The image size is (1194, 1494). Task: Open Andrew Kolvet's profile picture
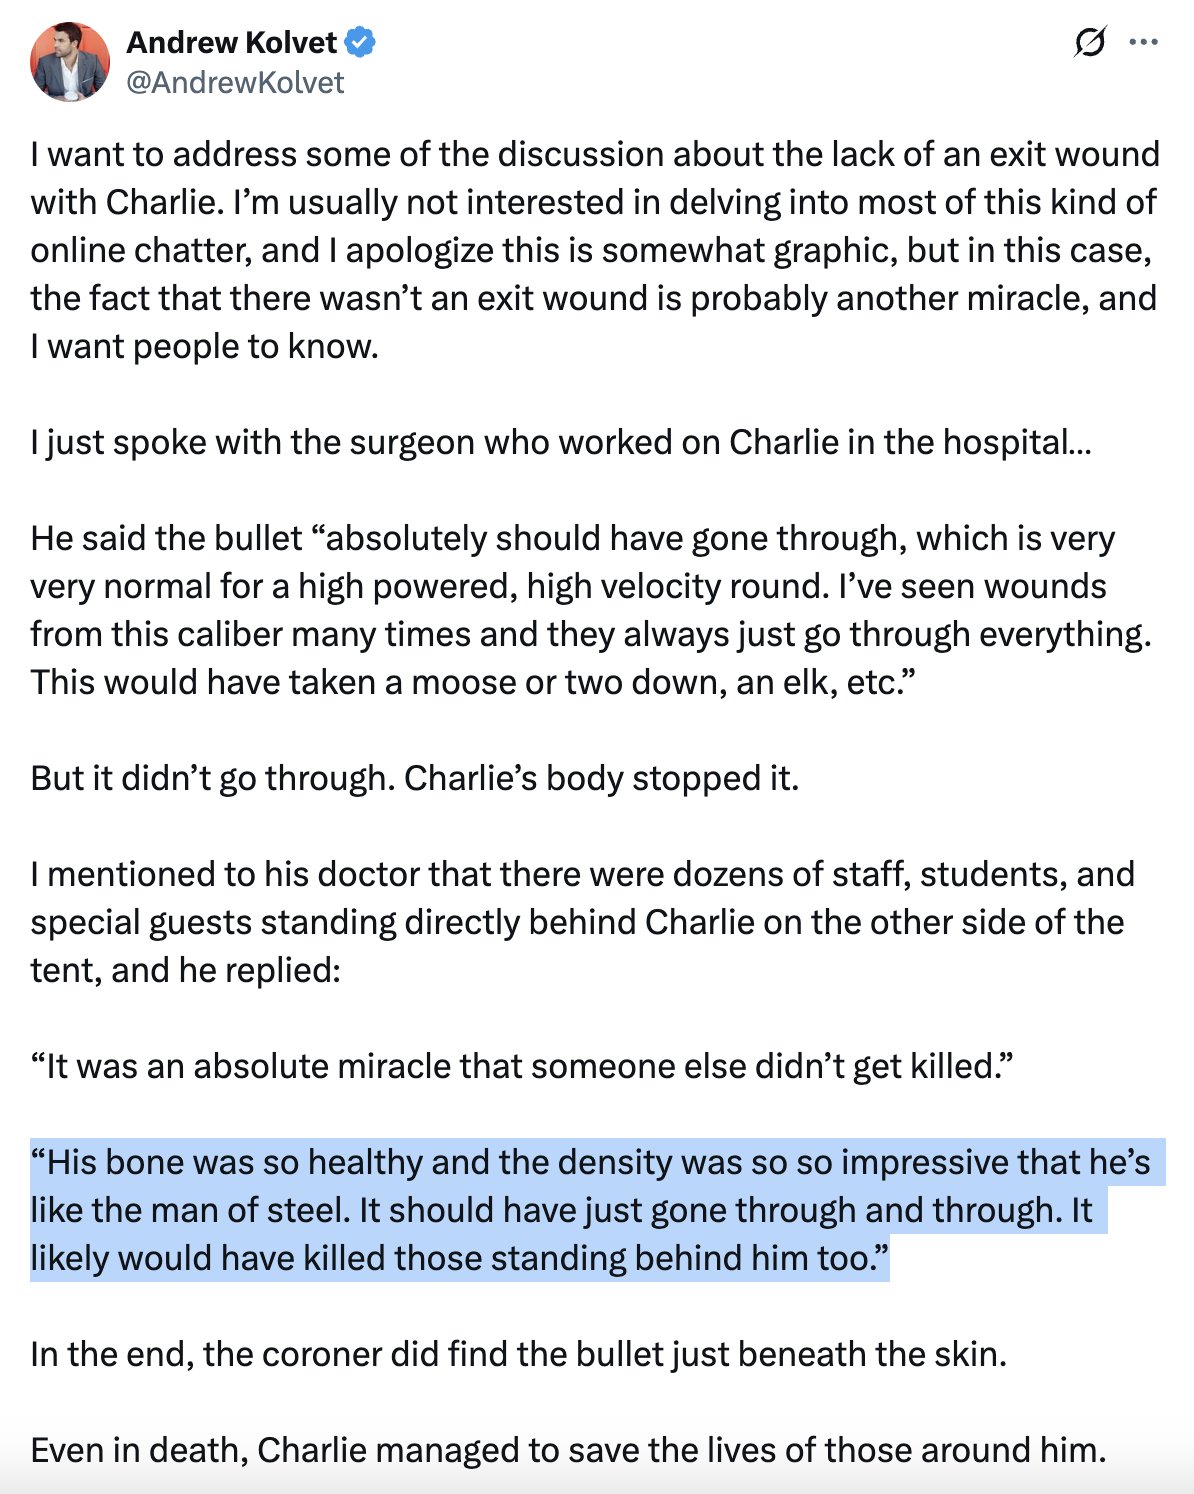[70, 61]
